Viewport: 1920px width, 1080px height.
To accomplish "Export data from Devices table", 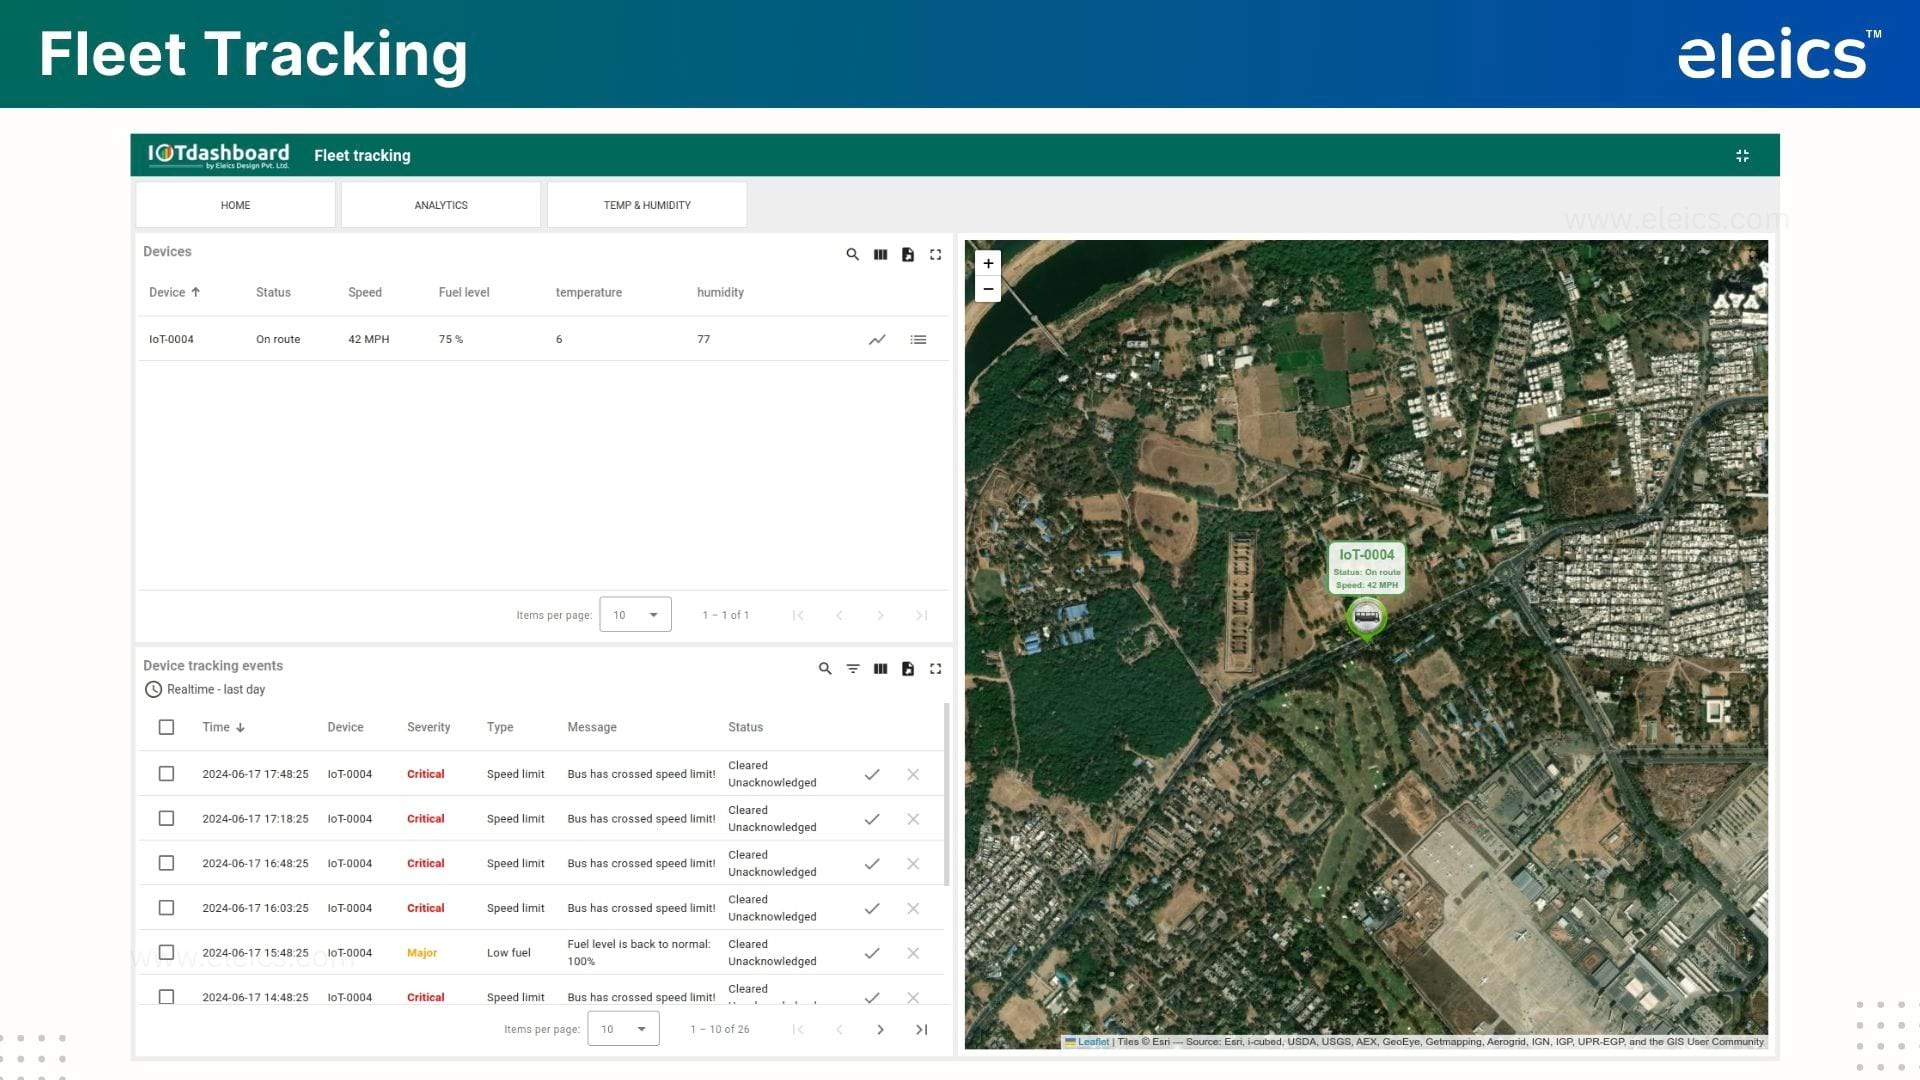I will point(908,255).
